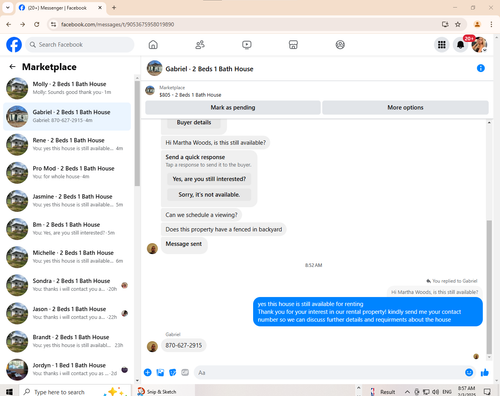Click the conversation list scrollbar
Image resolution: width=500 pixels, height=396 pixels.
[137, 133]
